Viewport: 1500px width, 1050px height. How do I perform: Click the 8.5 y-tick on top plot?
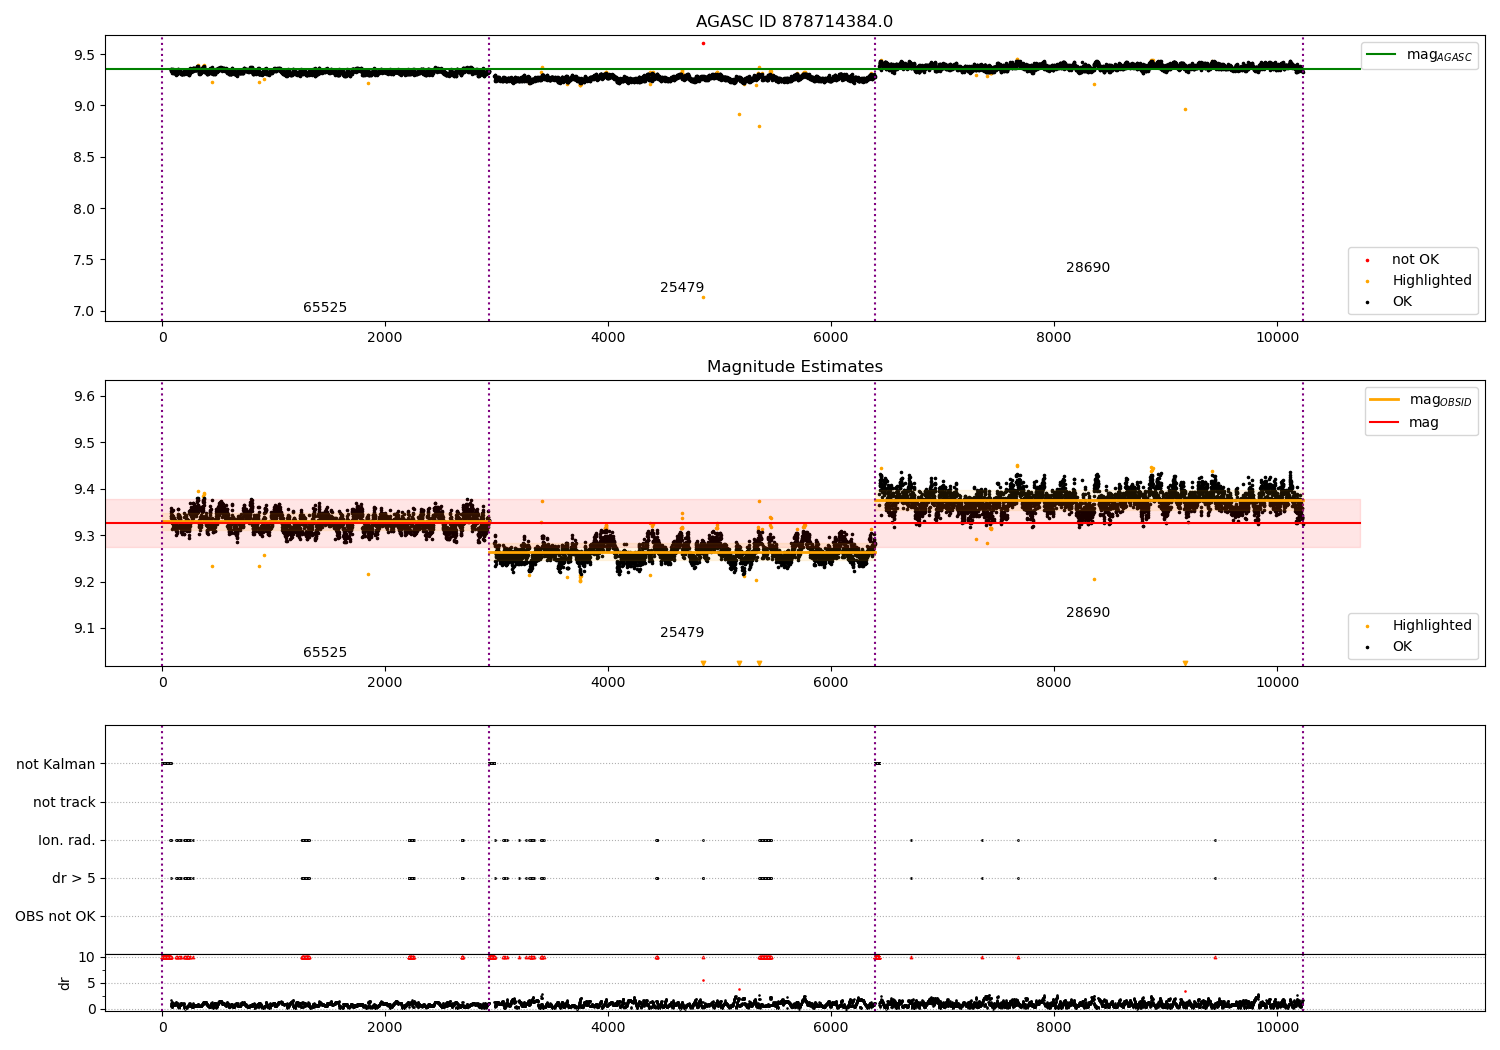click(84, 158)
